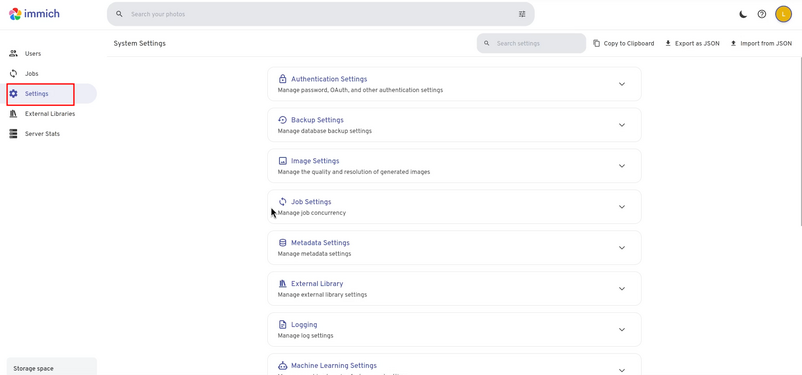Click the Image Settings picture icon
The height and width of the screenshot is (375, 802).
pos(282,161)
